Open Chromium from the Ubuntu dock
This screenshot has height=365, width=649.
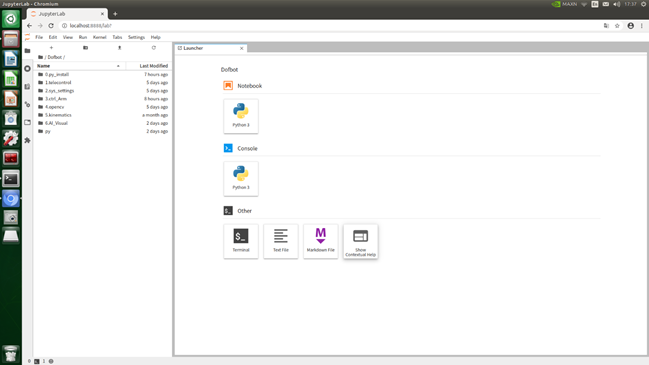pyautogui.click(x=11, y=199)
